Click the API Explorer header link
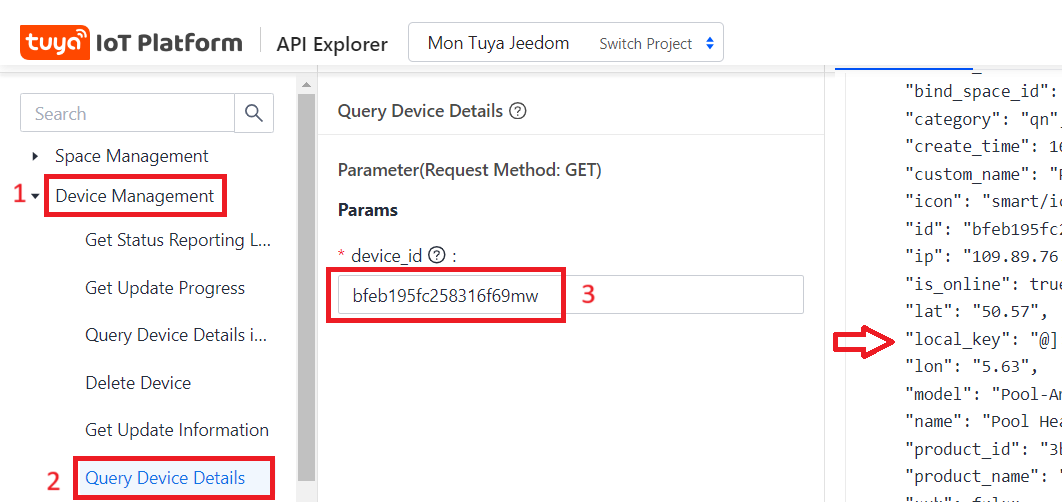Image resolution: width=1062 pixels, height=502 pixels. tap(332, 43)
